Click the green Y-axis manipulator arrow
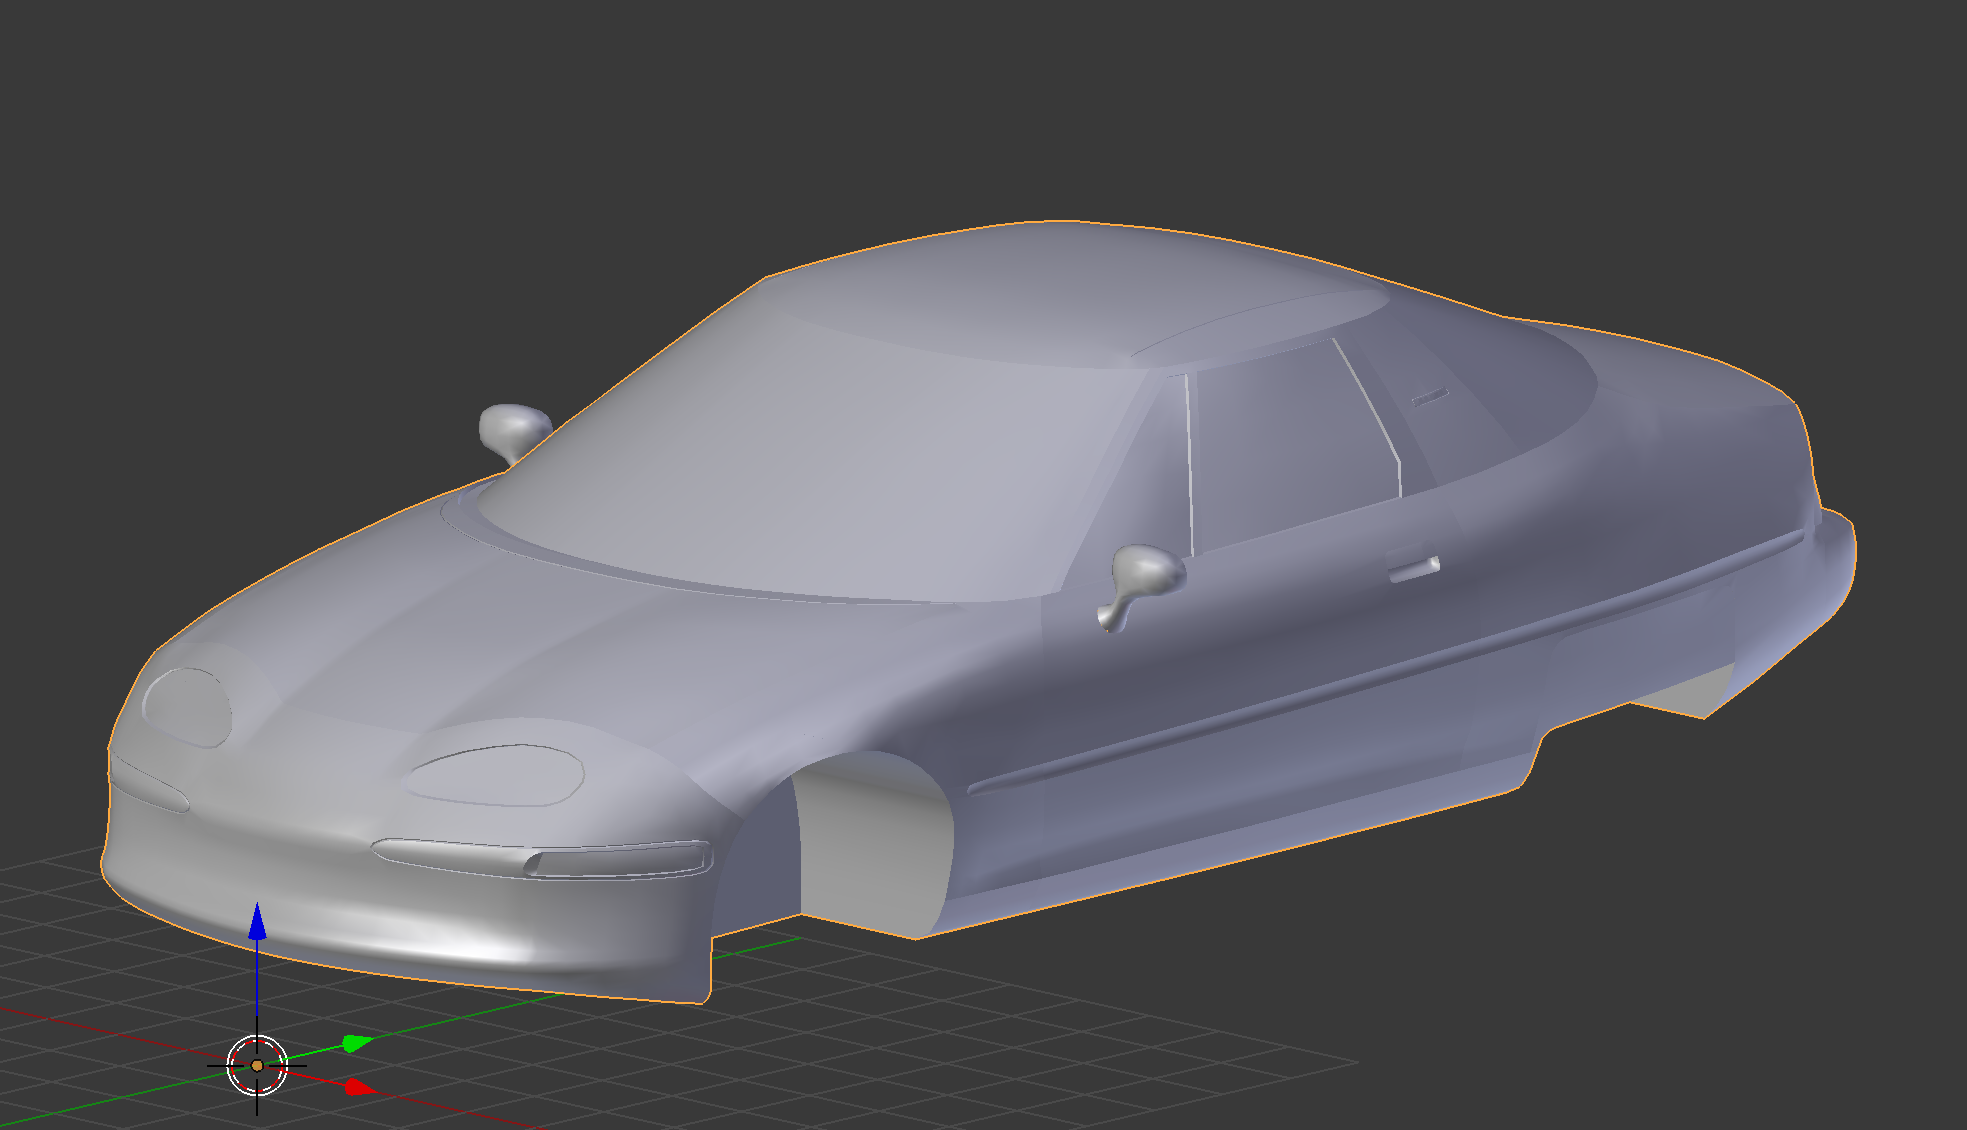1967x1130 pixels. point(357,1043)
